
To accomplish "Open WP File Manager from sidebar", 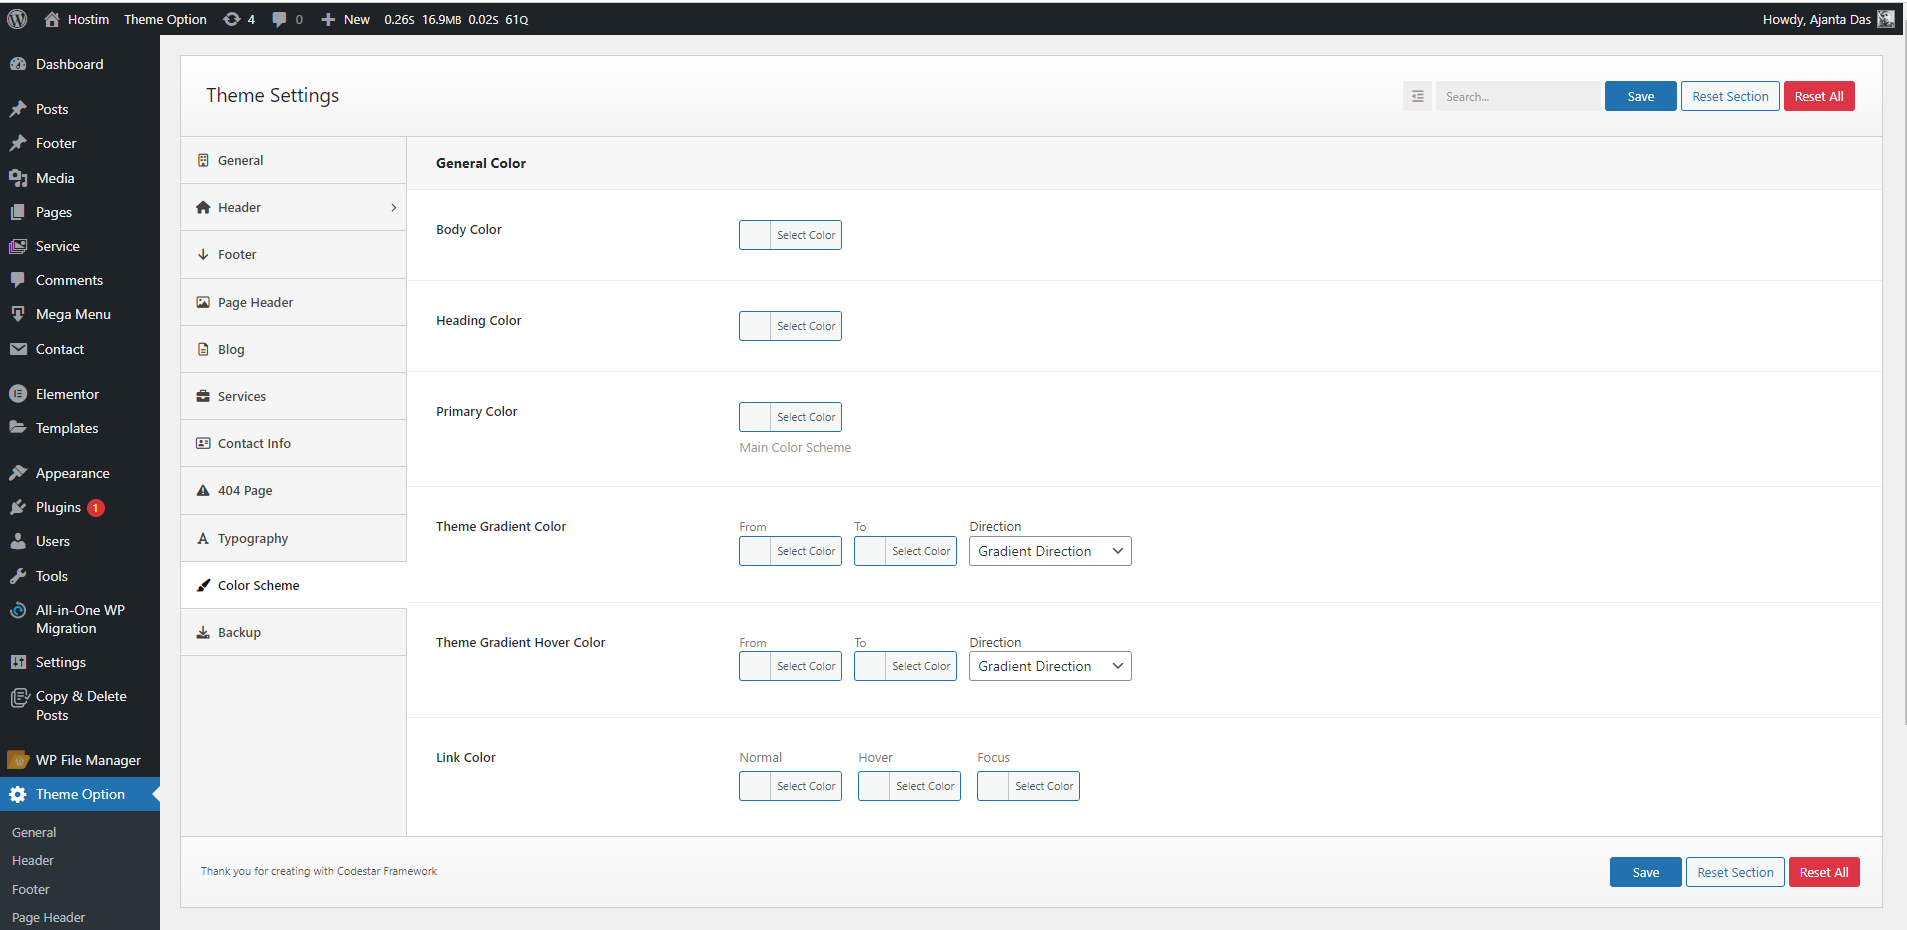I will (x=88, y=760).
